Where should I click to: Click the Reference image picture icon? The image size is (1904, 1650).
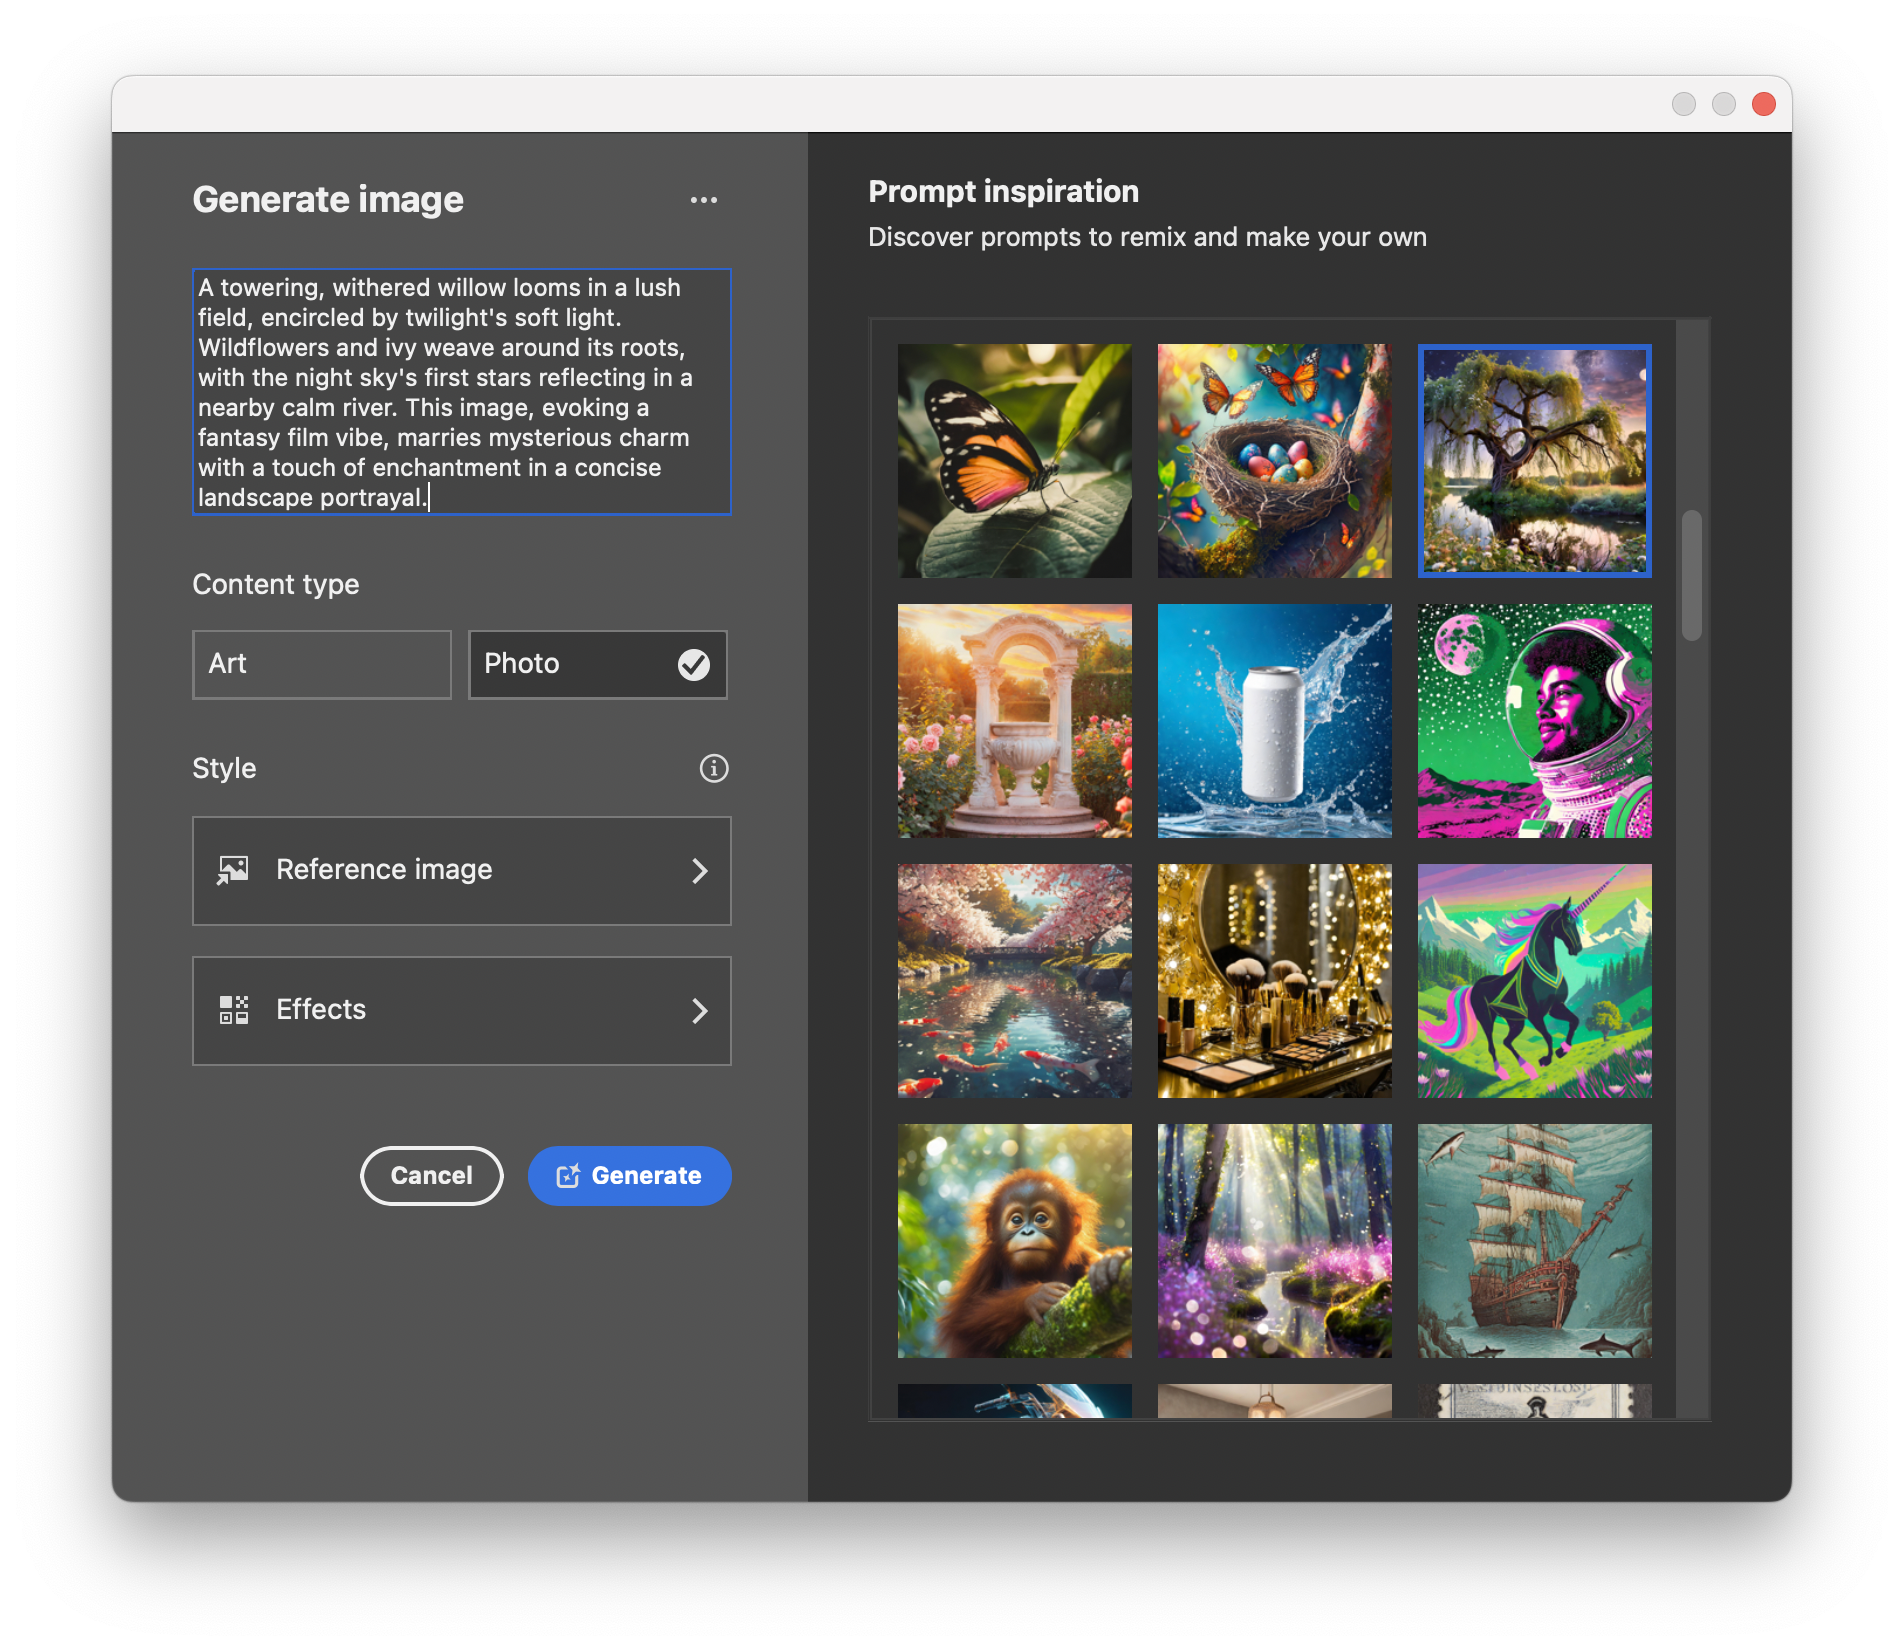[233, 870]
